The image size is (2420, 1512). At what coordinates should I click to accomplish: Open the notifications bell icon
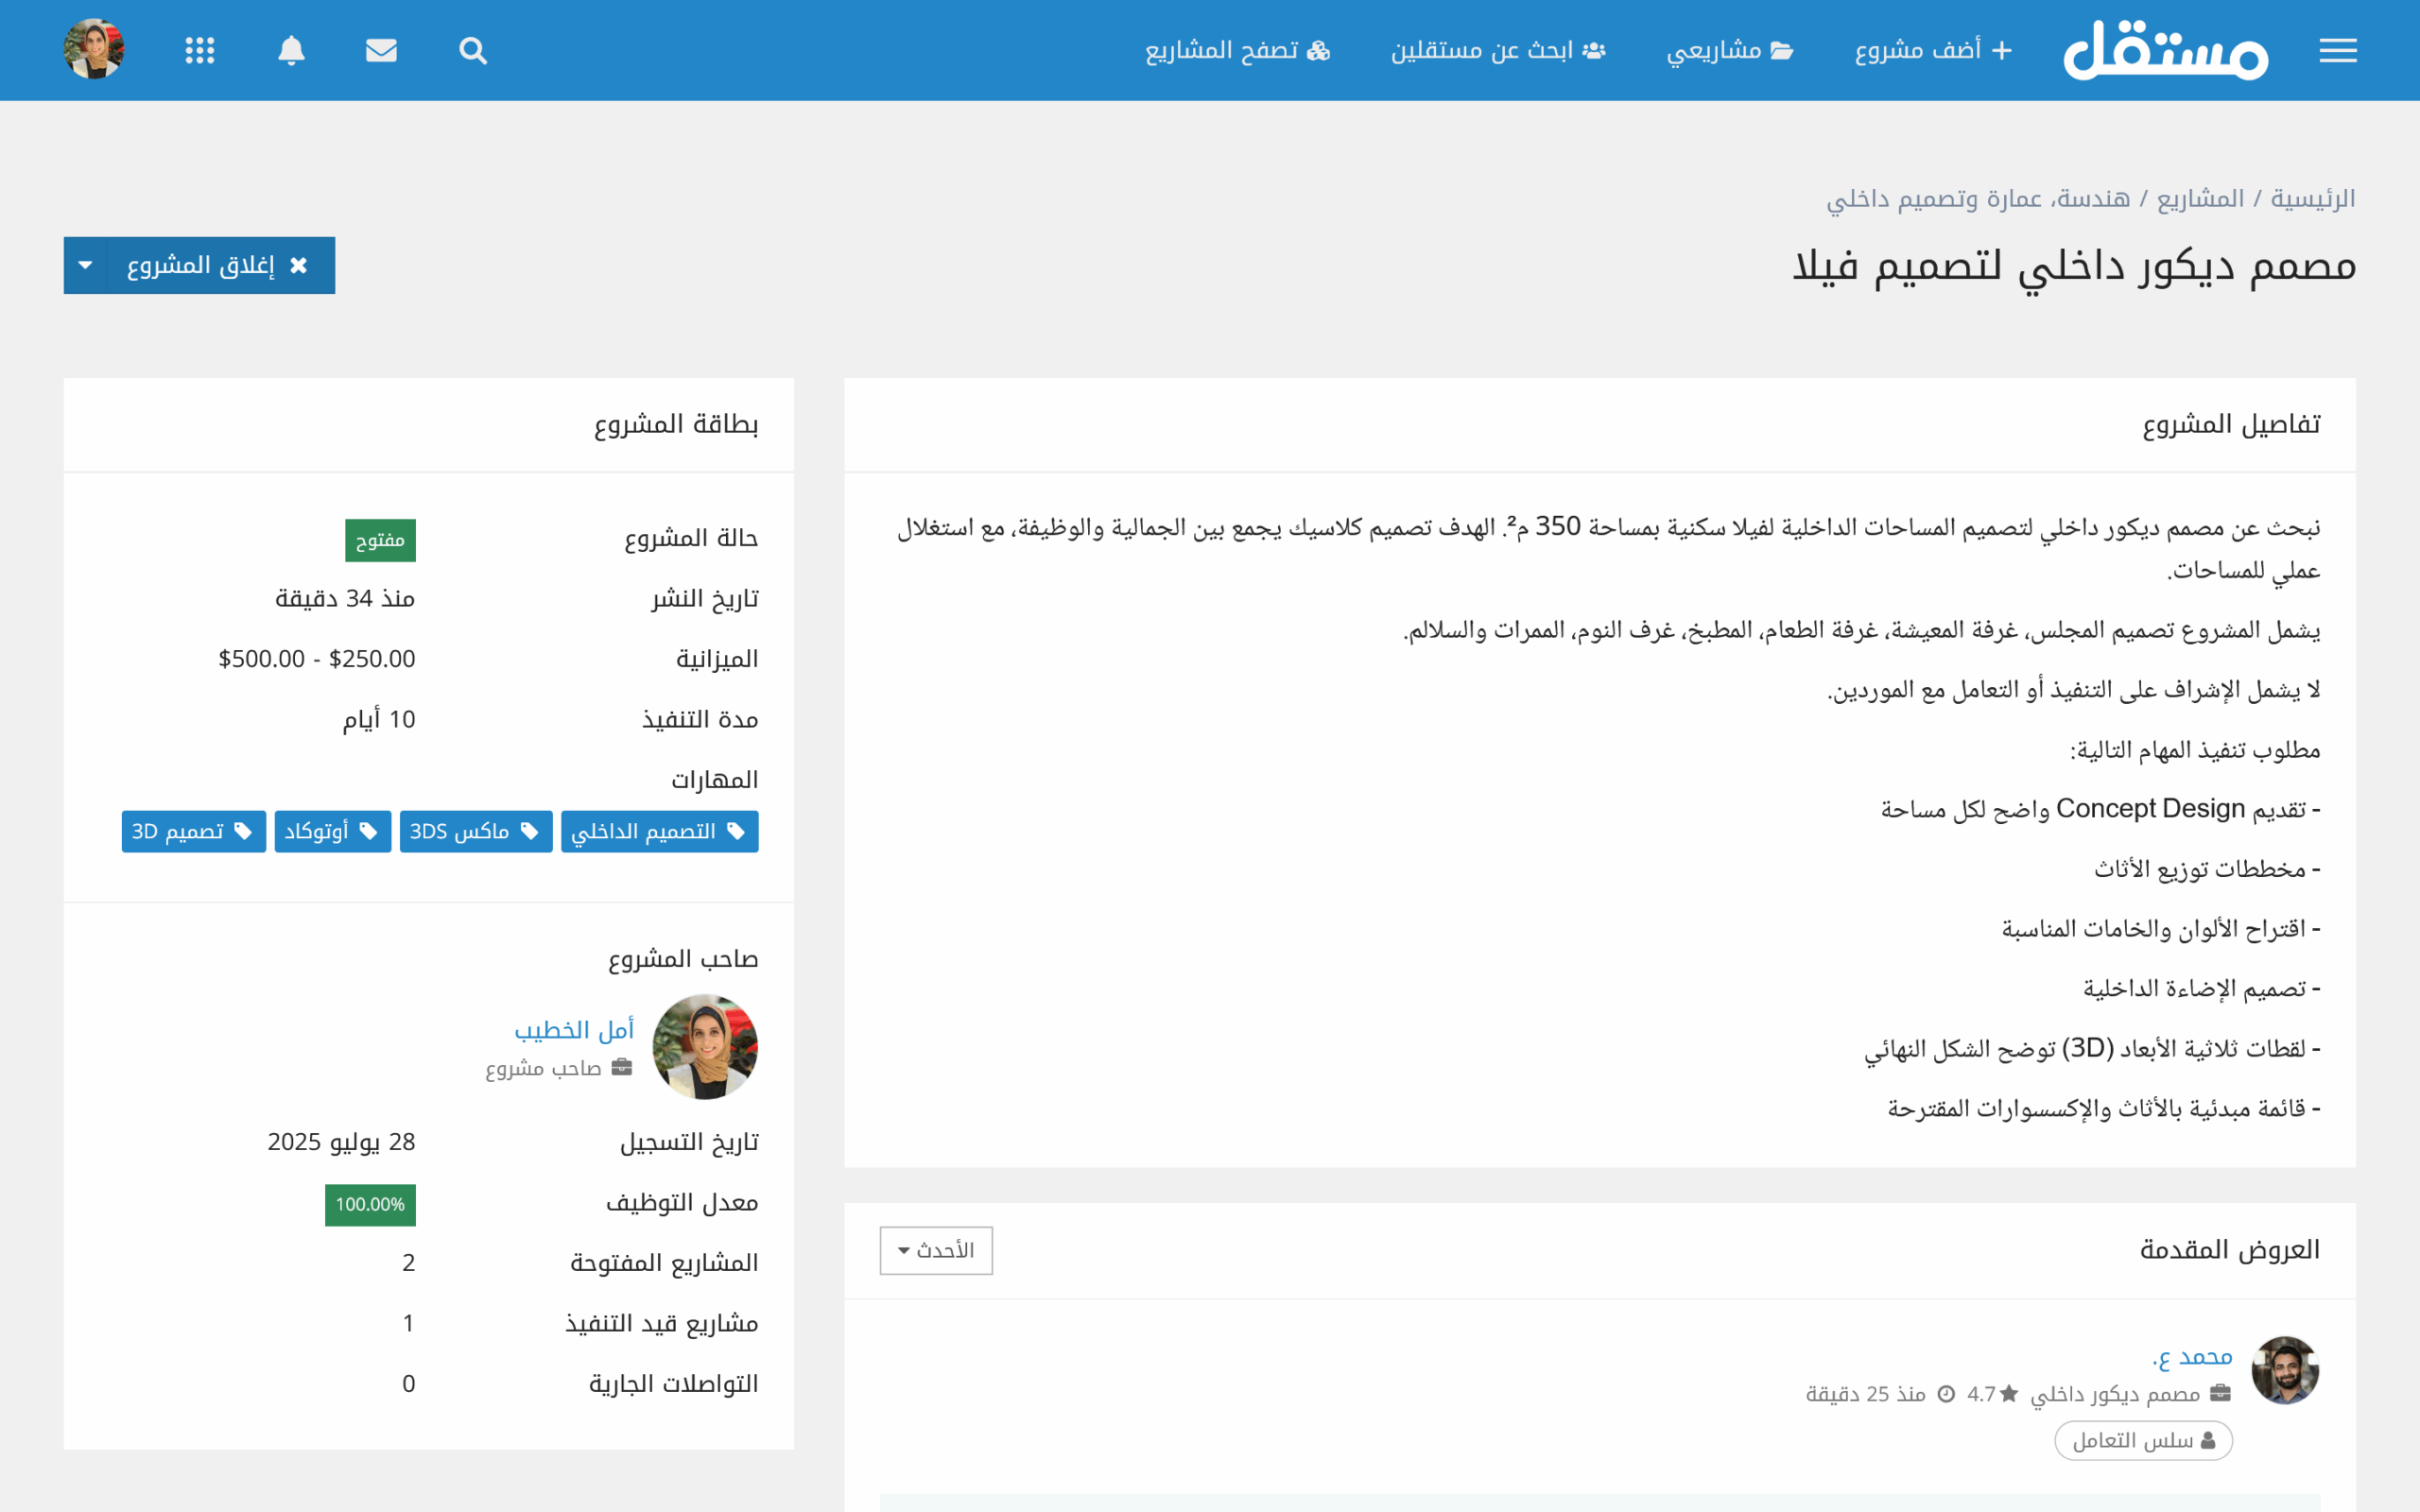pos(291,50)
